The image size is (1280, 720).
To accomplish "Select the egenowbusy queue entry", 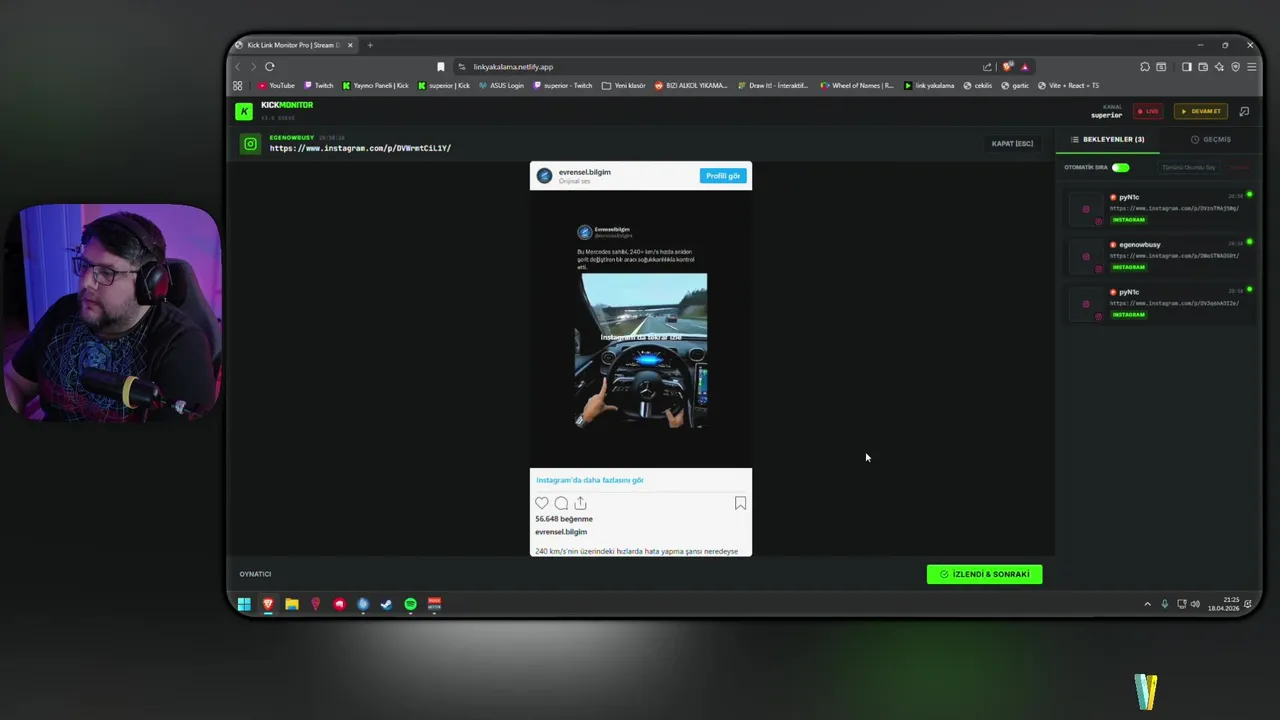I will pos(1160,255).
